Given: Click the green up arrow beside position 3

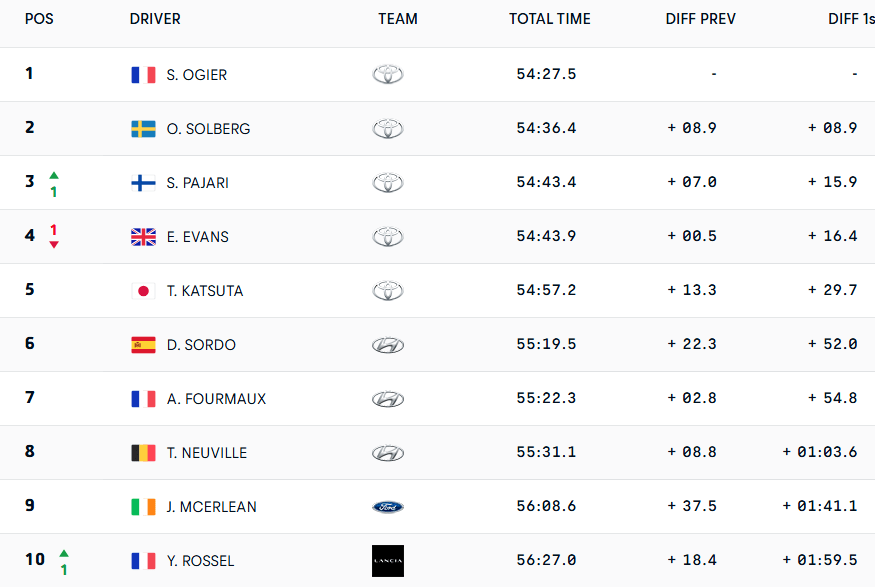Looking at the screenshot, I should 54,175.
